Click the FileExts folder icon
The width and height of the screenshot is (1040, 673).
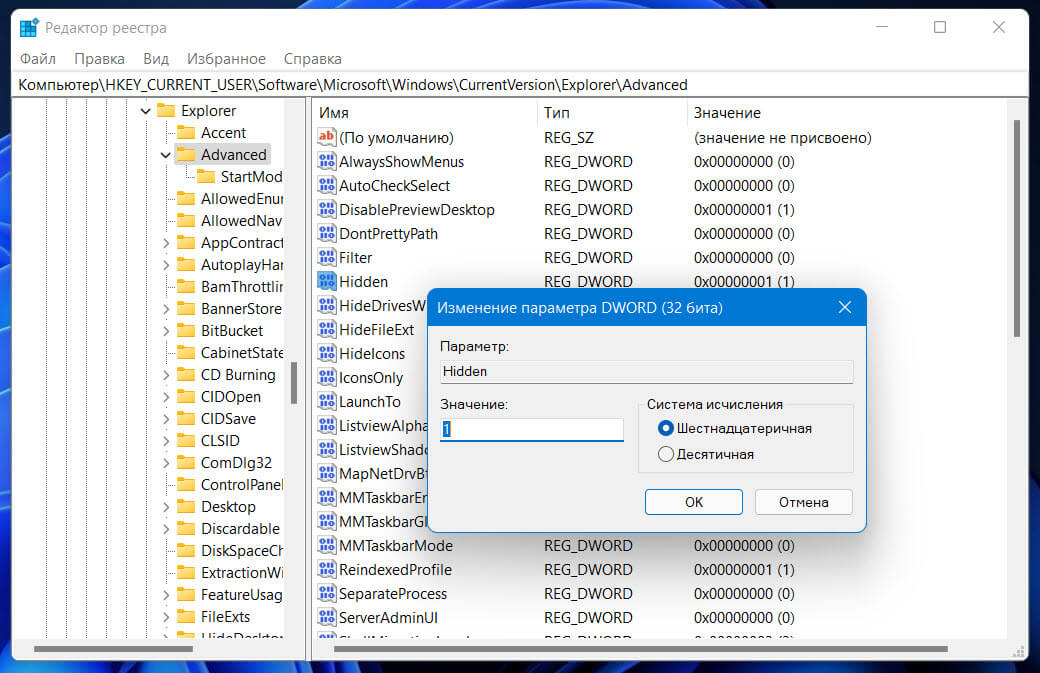[x=186, y=617]
